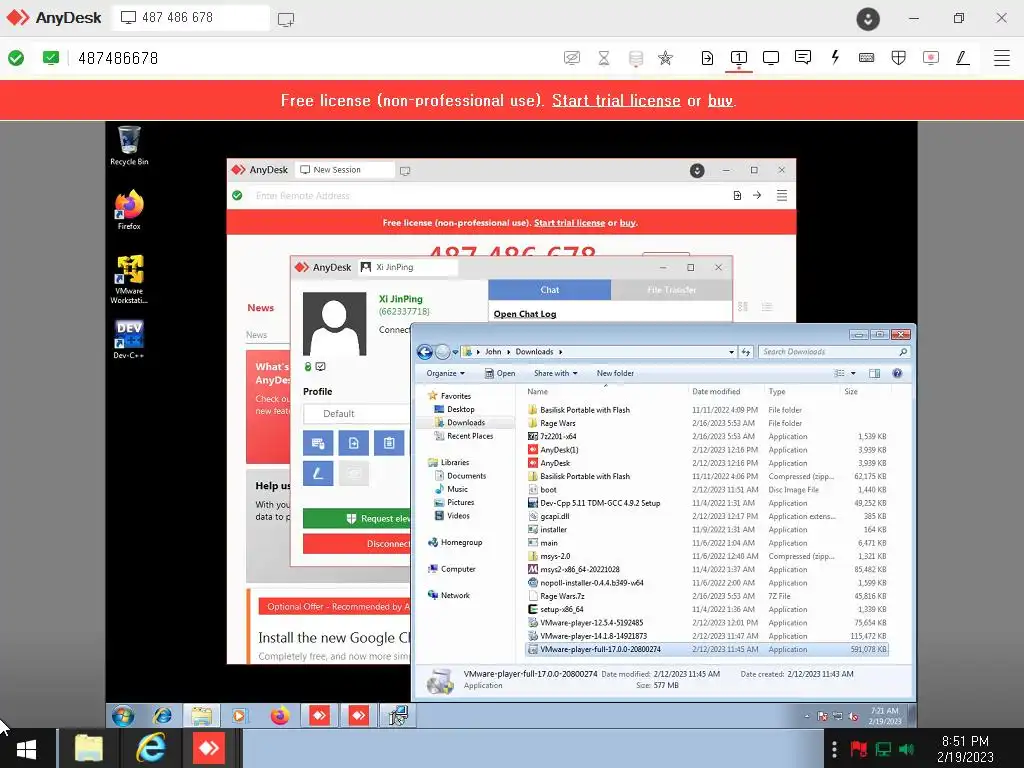The image size is (1024, 768).
Task: Click the local system tray volume icon
Action: coord(907,748)
